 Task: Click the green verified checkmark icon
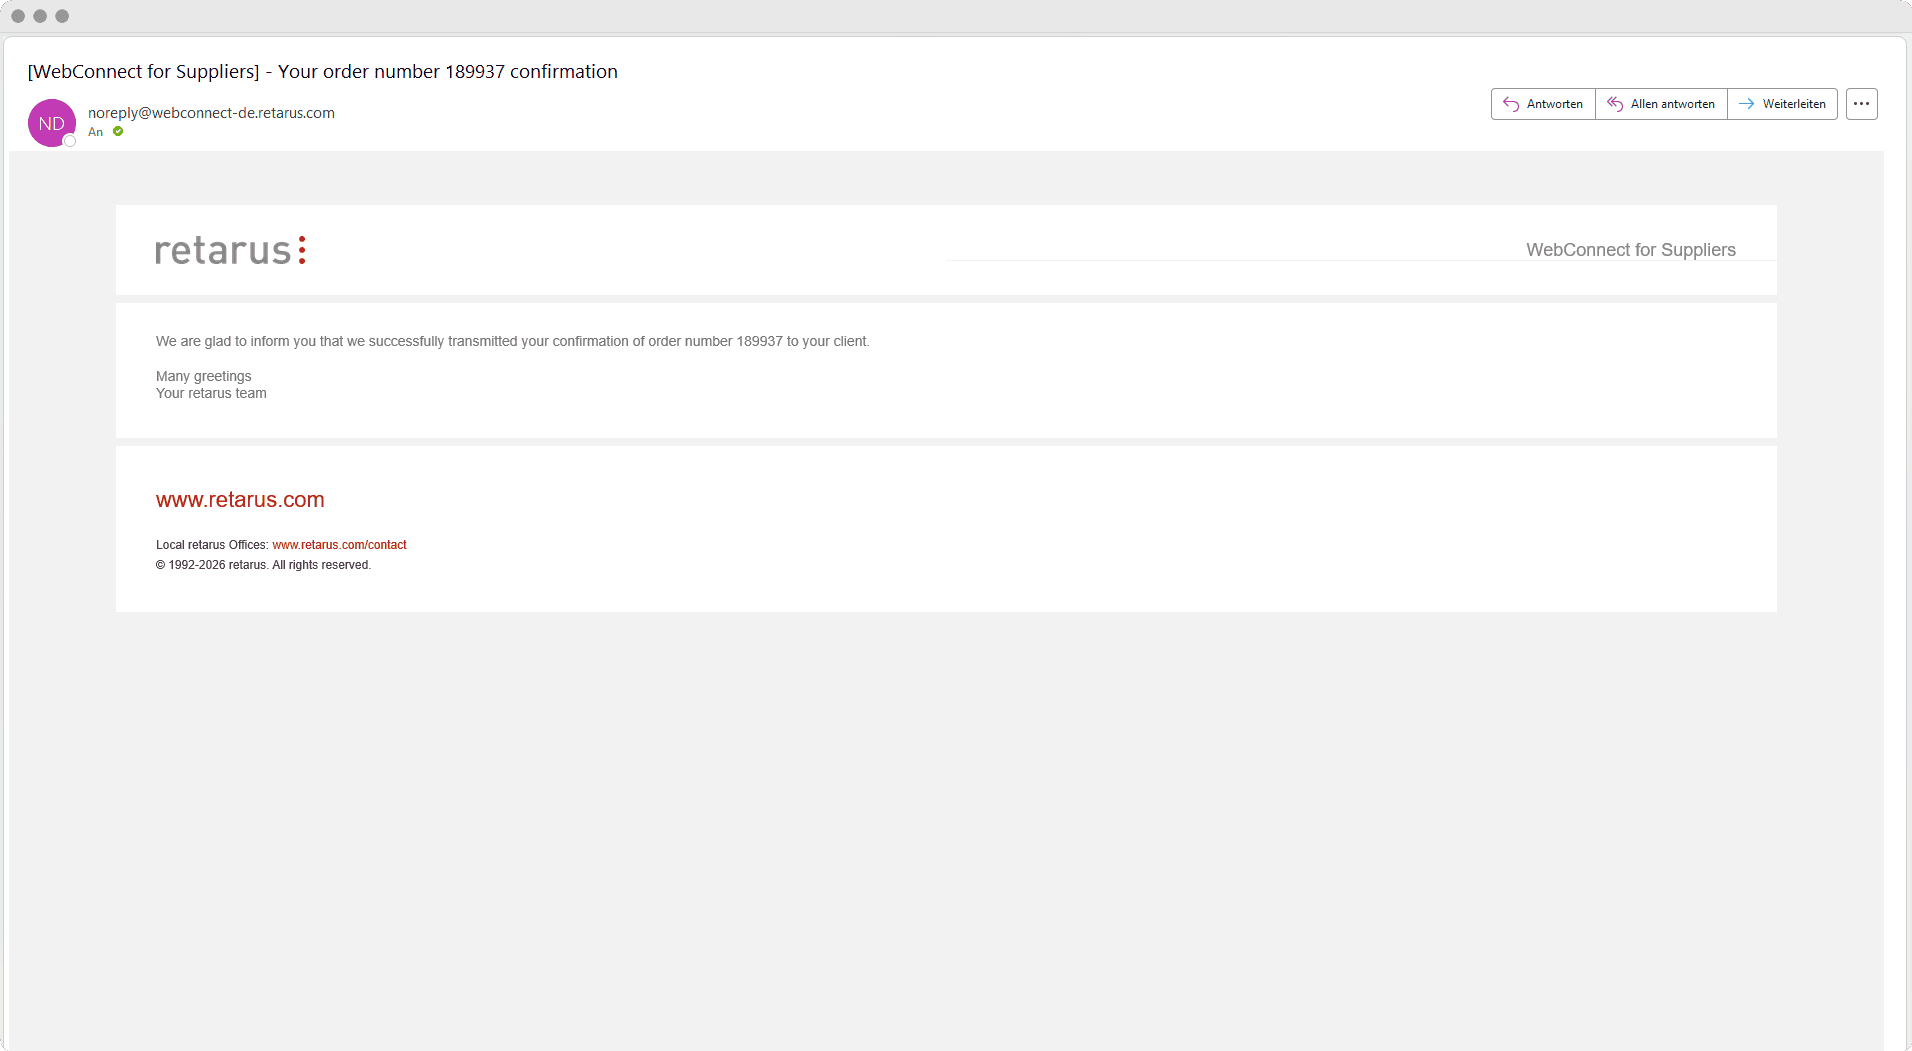(x=118, y=132)
